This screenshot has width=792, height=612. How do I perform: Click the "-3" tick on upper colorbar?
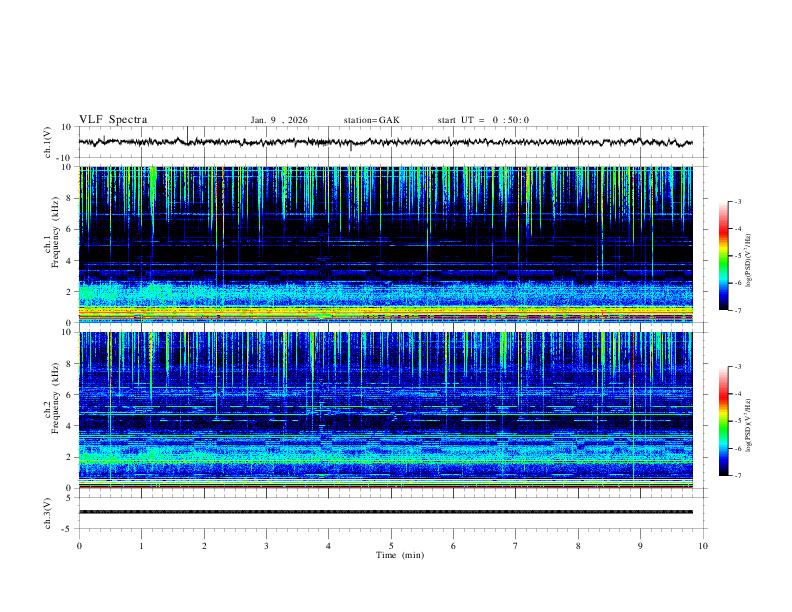737,201
